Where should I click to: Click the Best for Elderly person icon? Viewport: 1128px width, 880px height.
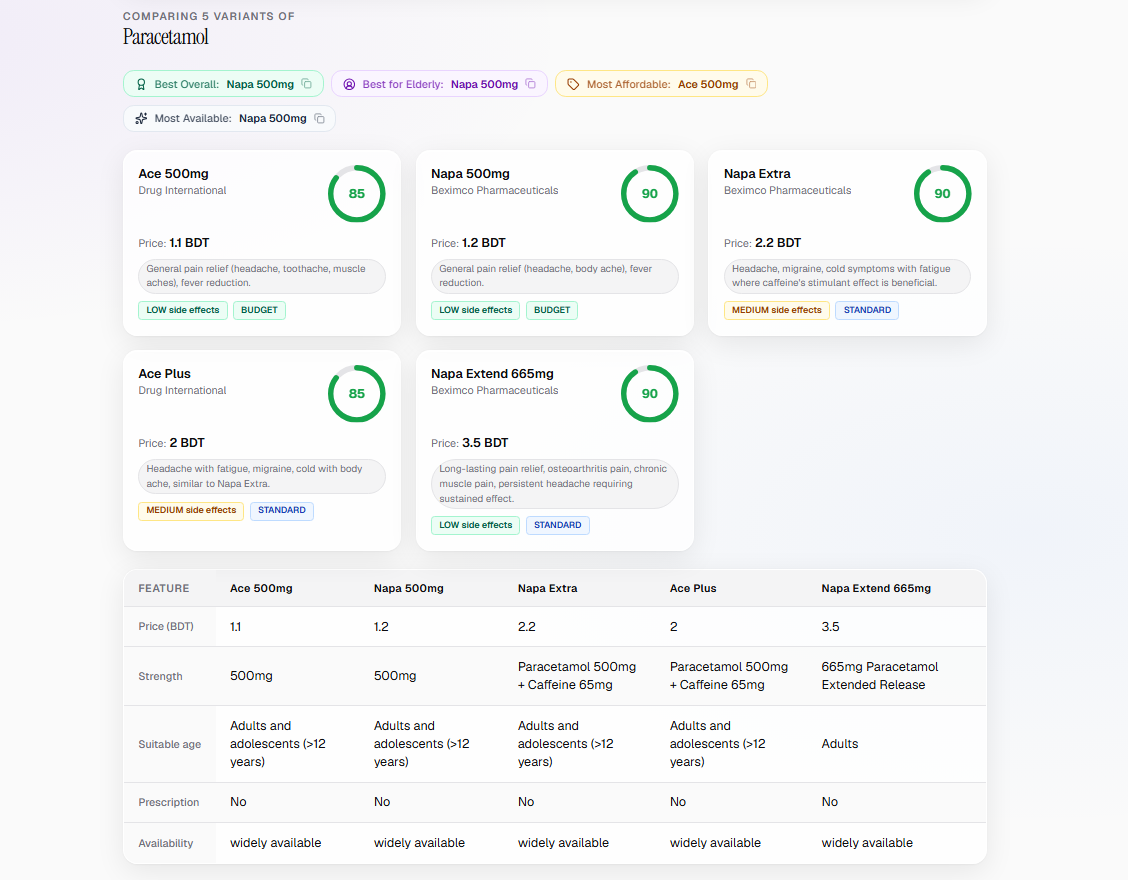[349, 84]
